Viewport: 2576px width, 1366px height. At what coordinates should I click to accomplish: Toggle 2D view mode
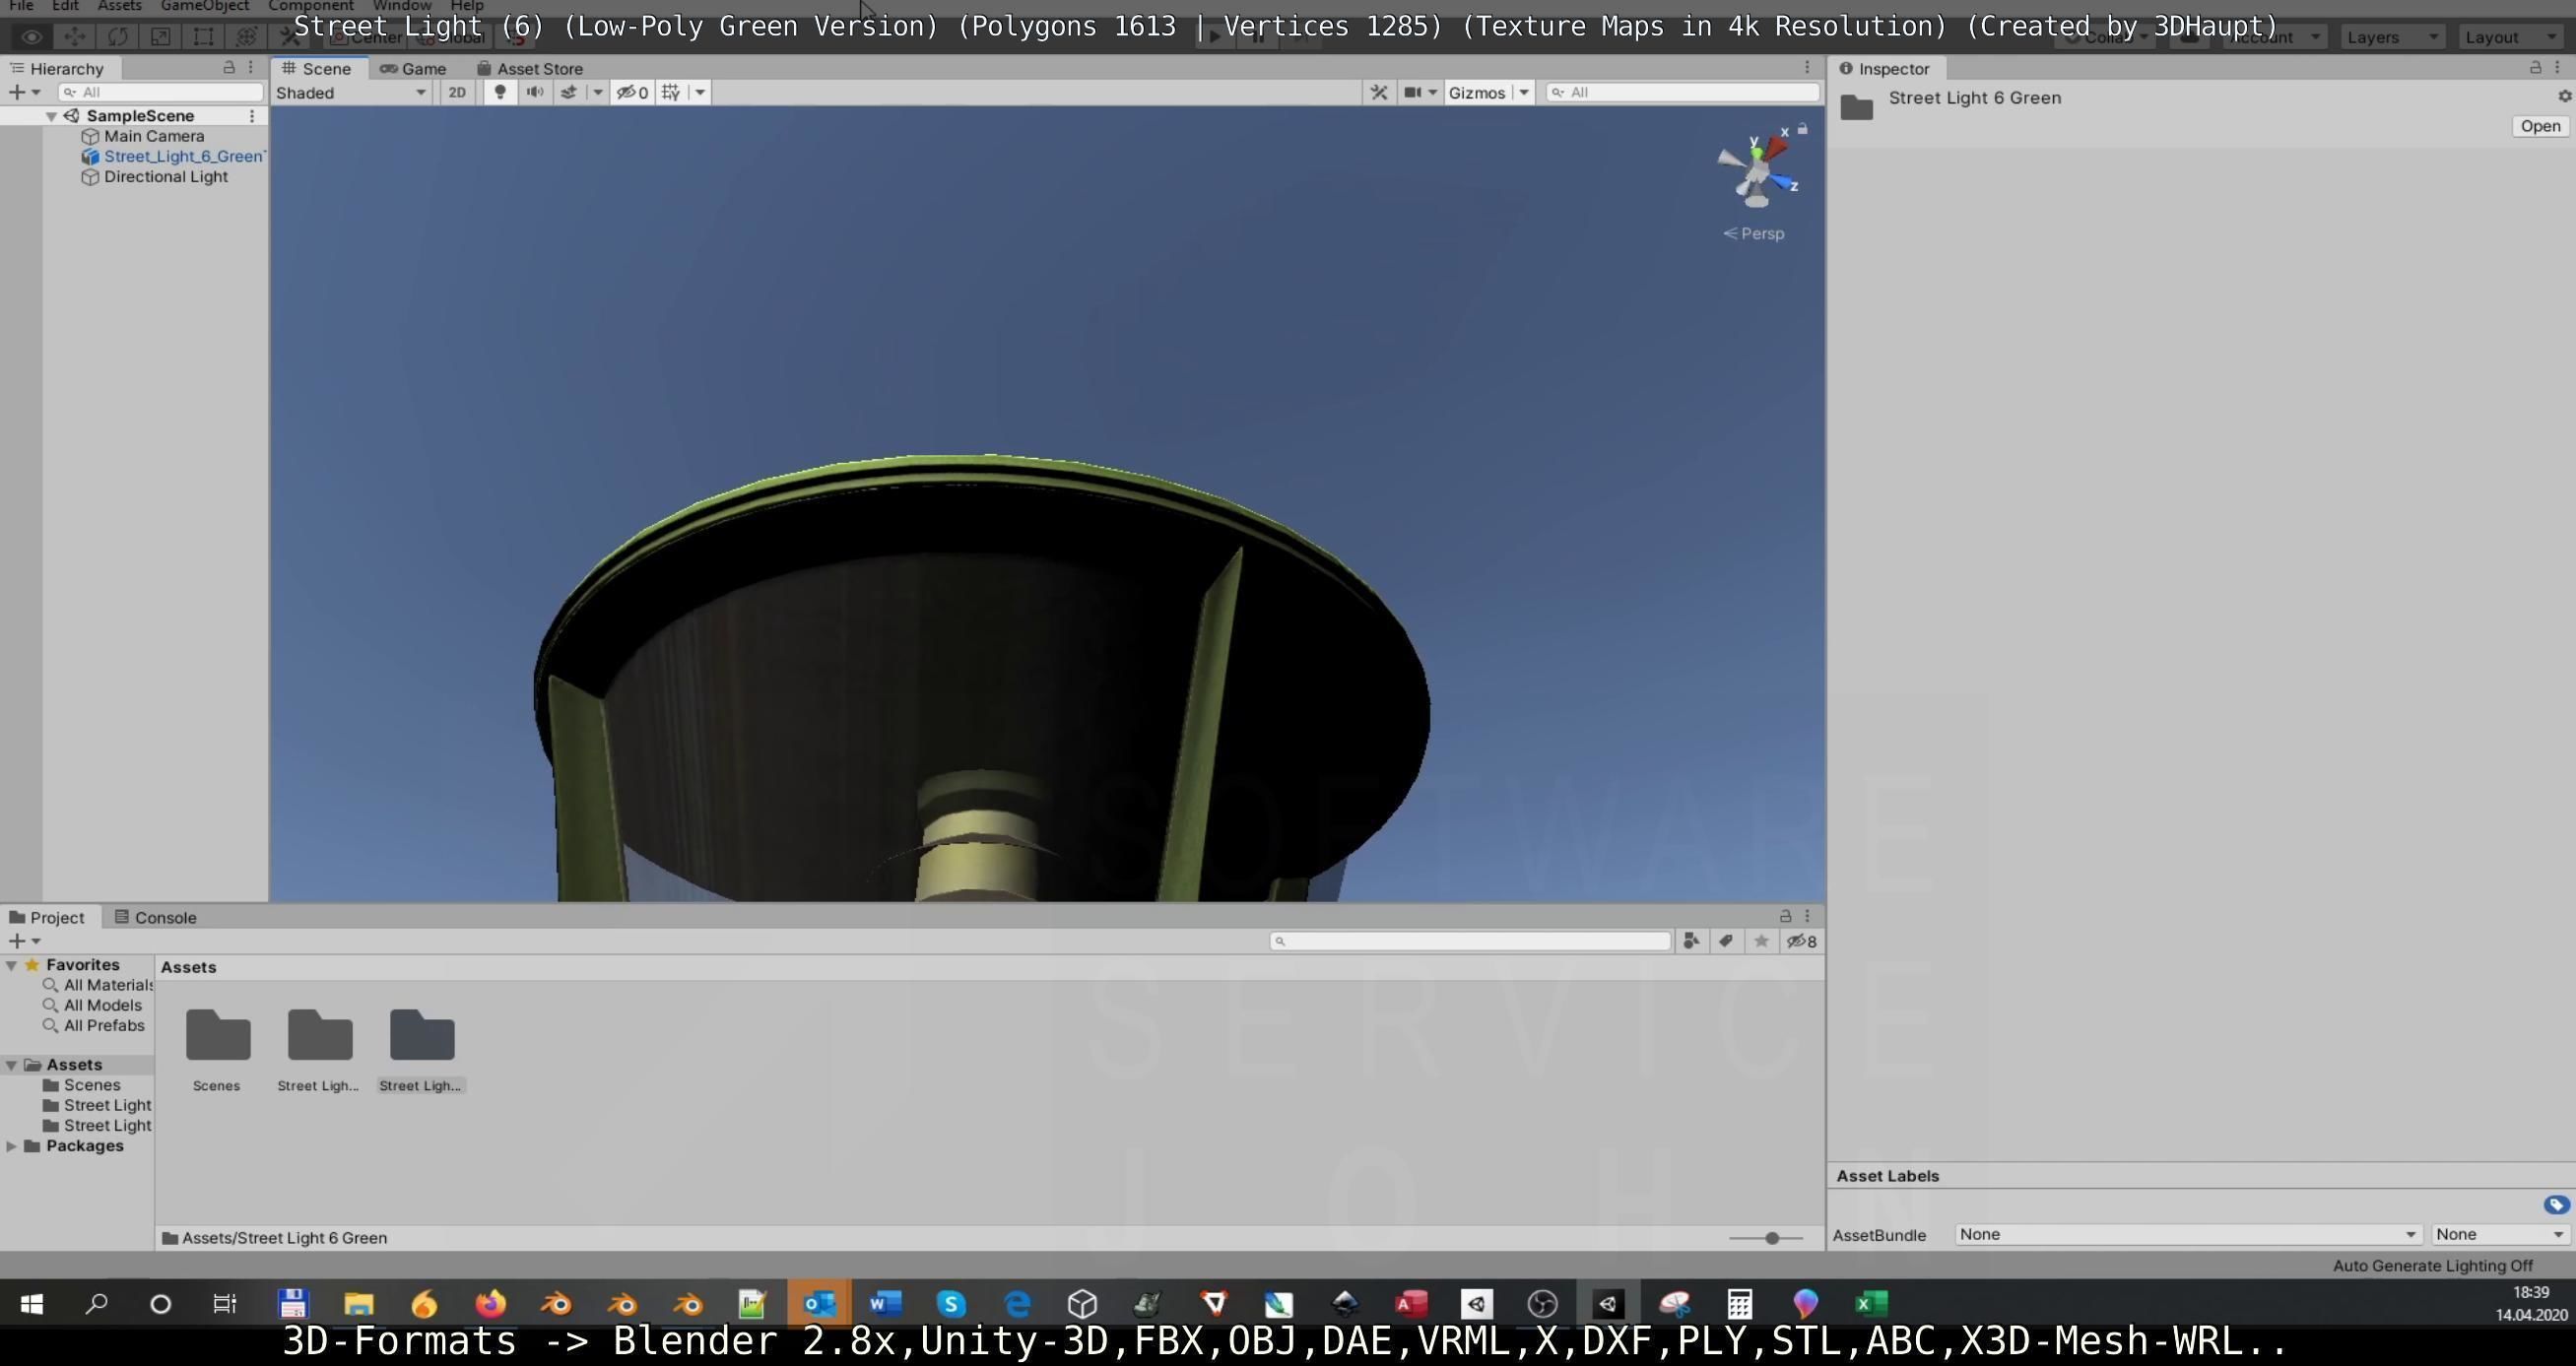(x=457, y=92)
